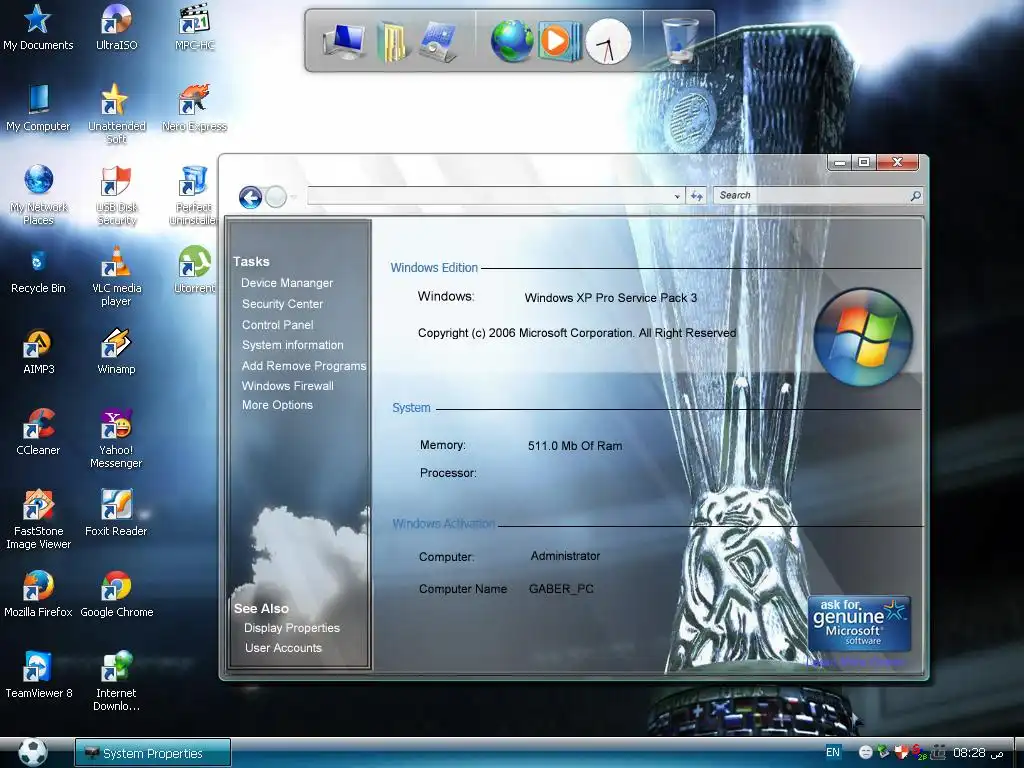Screen dimensions: 1024x768
Task: Click the blue control panel dock icon
Action: (x=438, y=41)
